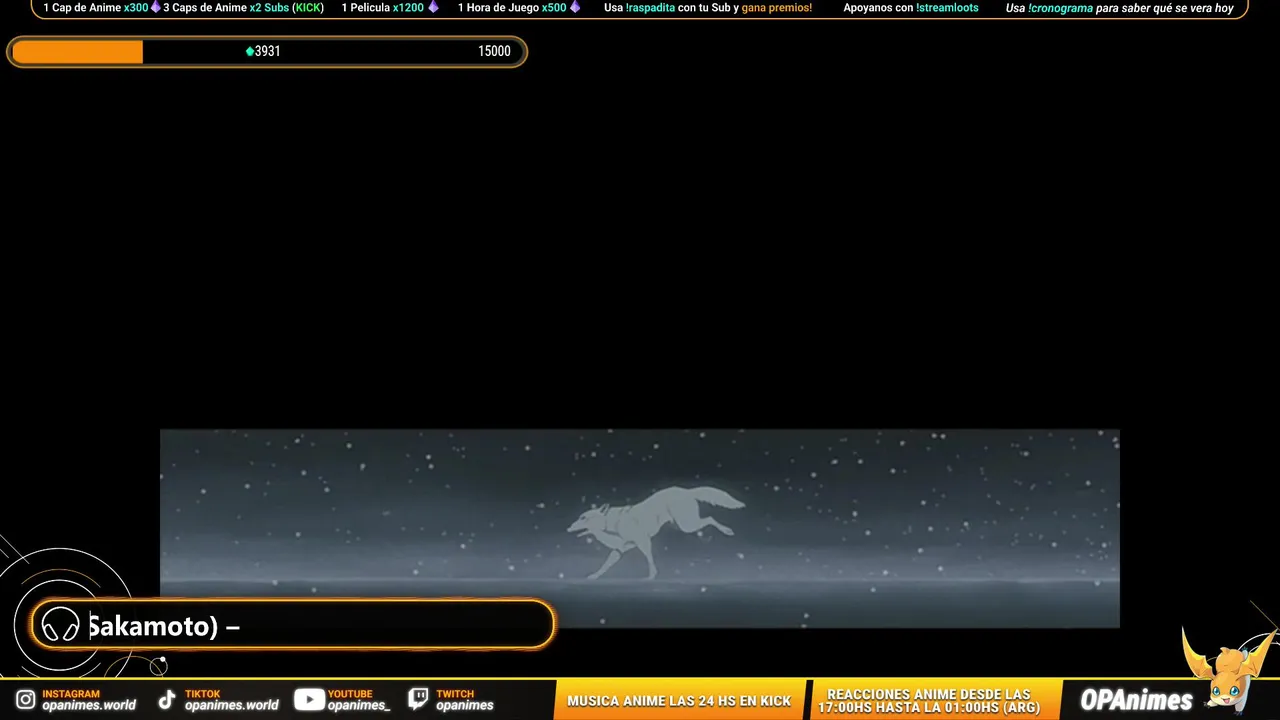The image size is (1280, 720).
Task: Click the opanimes Twitch handle
Action: coord(465,705)
